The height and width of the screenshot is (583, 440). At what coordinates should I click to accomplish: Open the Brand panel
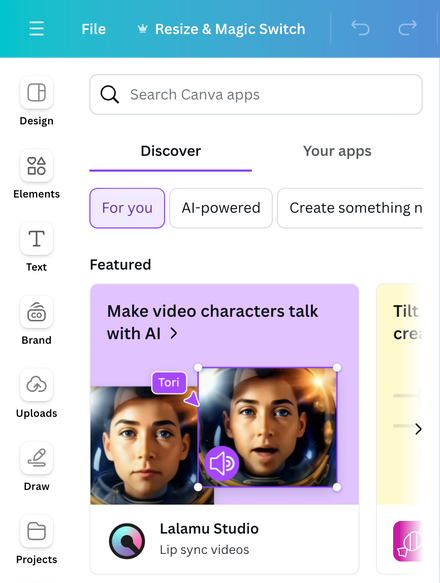click(x=36, y=321)
